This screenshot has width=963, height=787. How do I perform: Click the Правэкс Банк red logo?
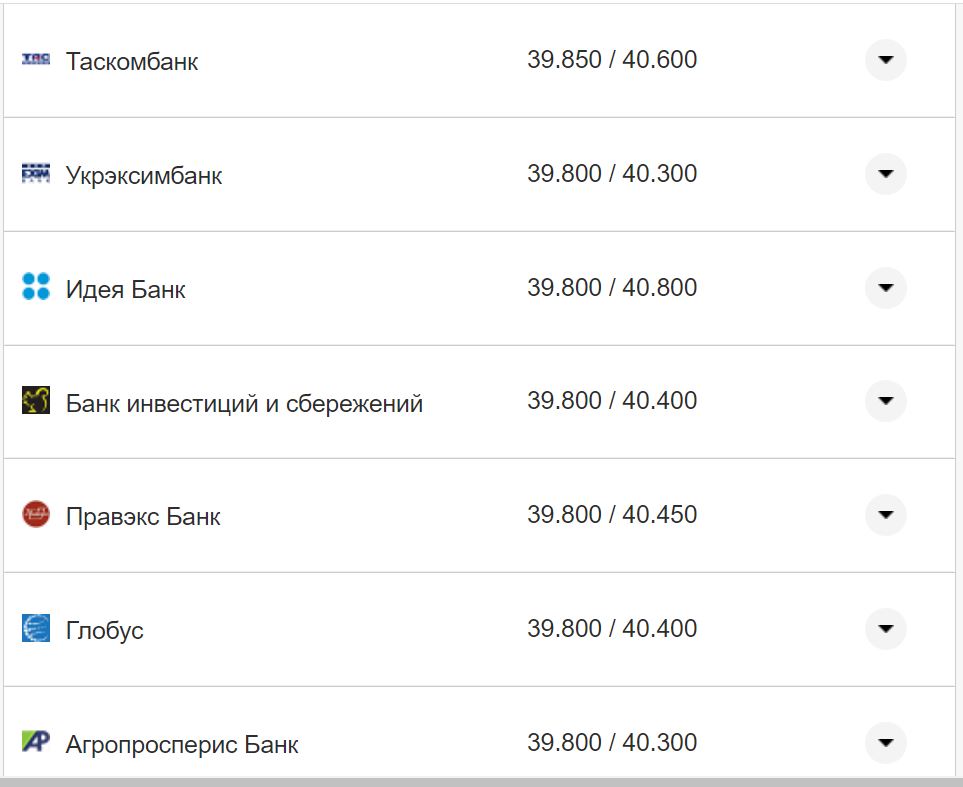[x=36, y=515]
